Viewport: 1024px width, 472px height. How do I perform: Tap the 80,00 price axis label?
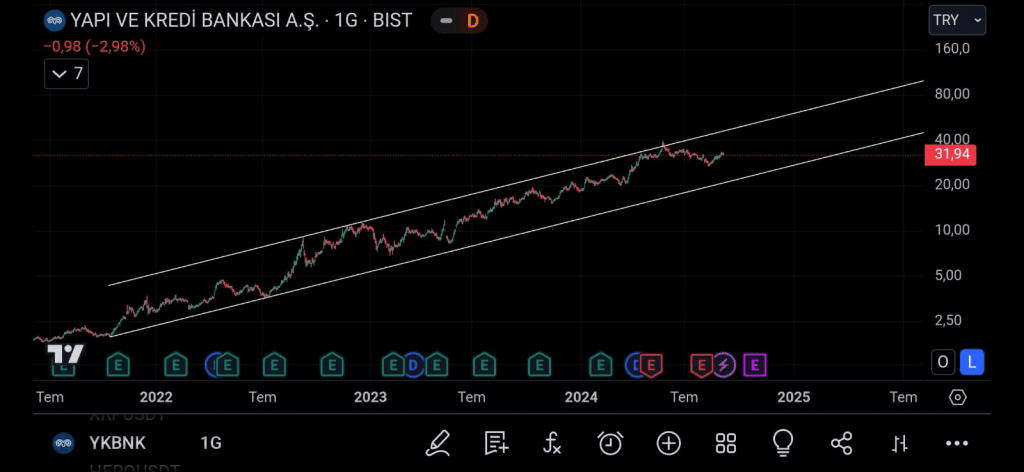(953, 94)
